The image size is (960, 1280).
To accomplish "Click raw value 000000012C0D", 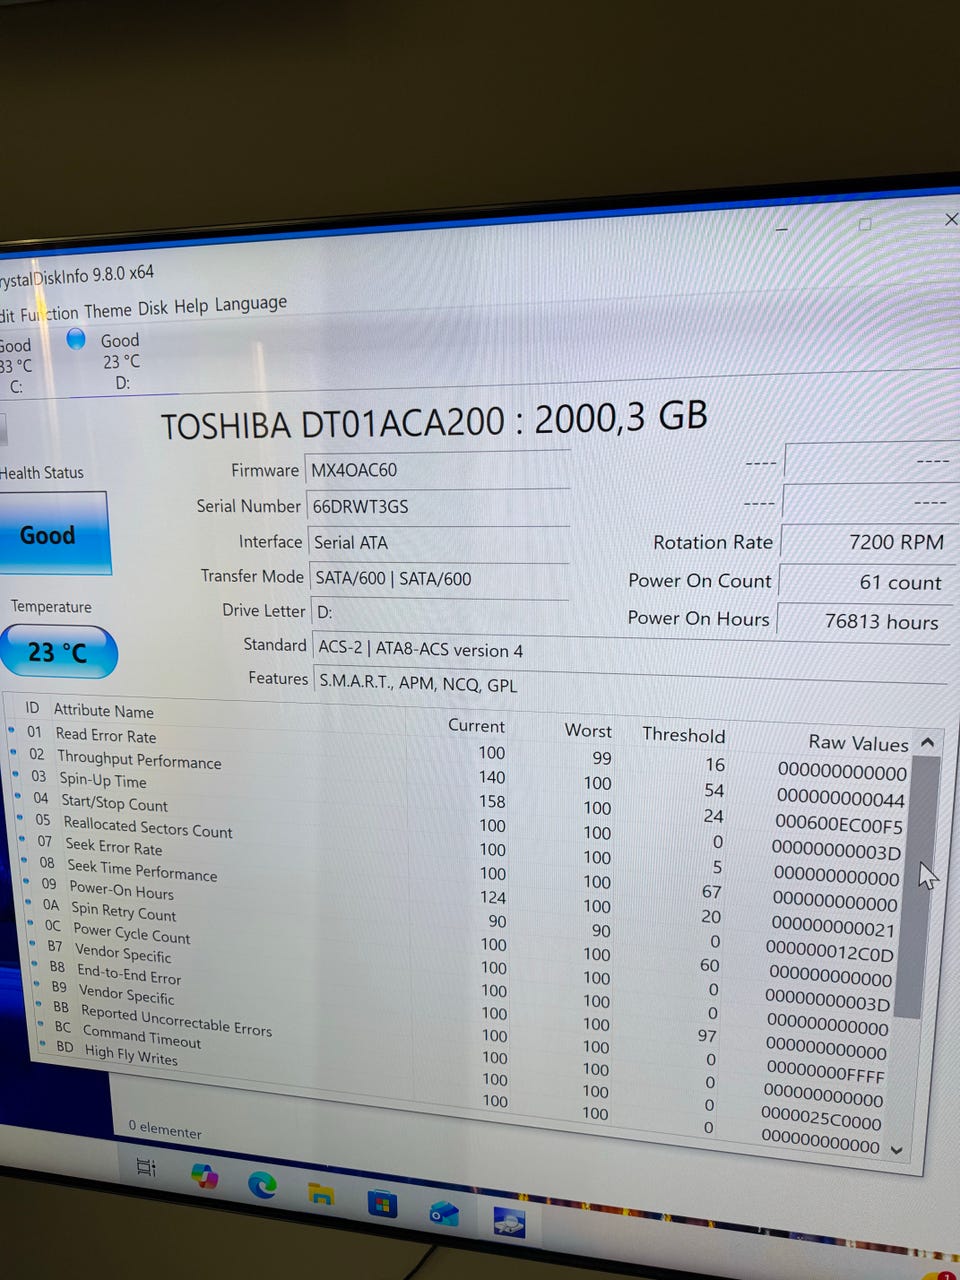I will (829, 951).
